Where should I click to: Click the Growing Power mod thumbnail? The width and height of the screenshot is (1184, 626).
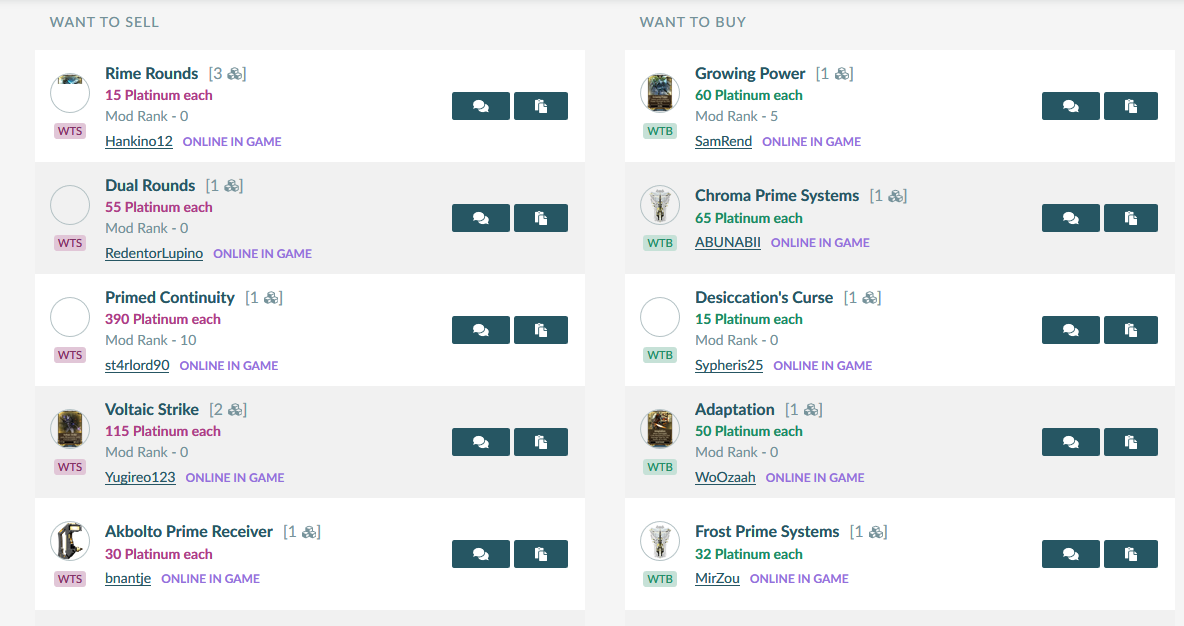[x=660, y=93]
